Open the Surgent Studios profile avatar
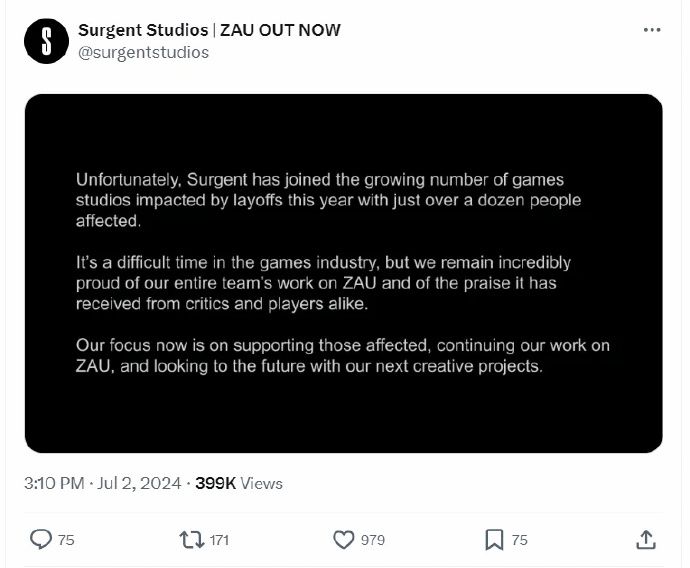The width and height of the screenshot is (690, 568). click(x=46, y=41)
